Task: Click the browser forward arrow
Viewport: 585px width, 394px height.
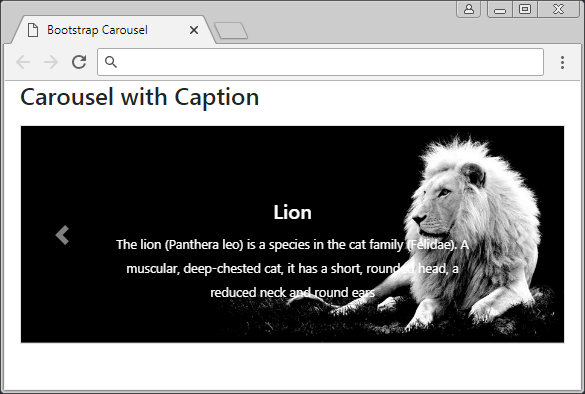Action: click(x=51, y=62)
